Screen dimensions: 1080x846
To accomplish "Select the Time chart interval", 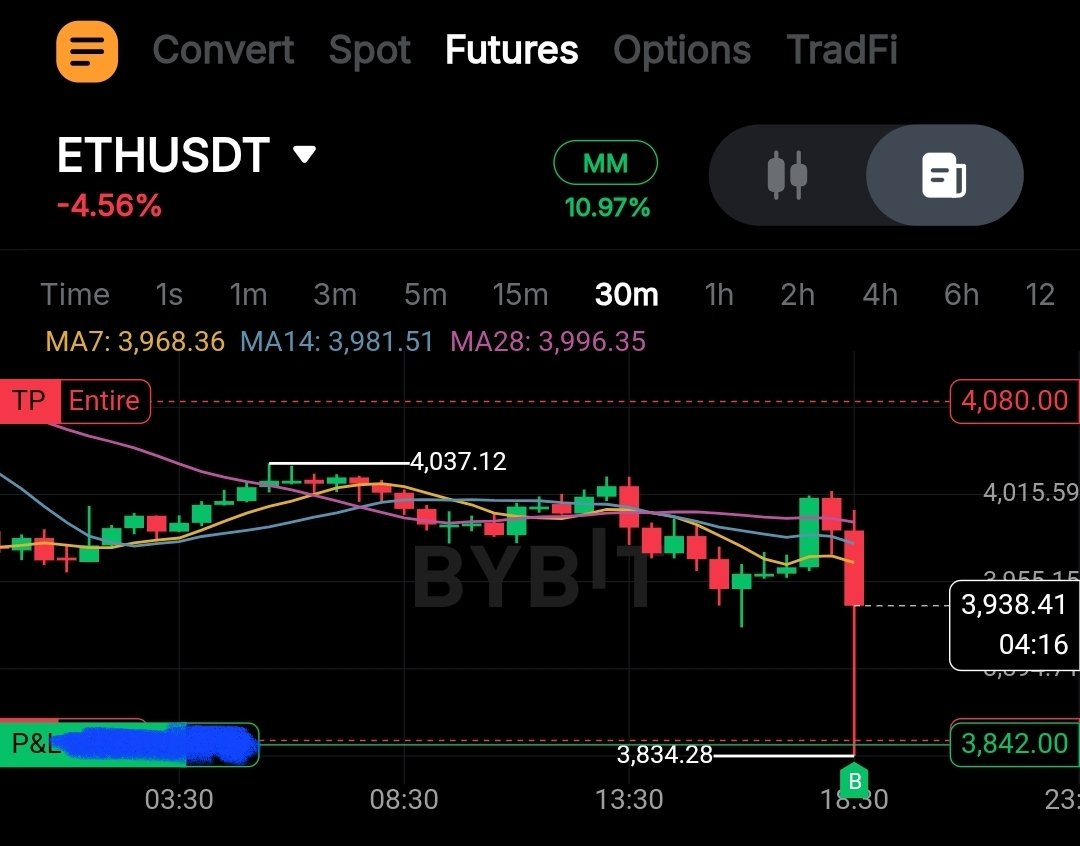I will tap(75, 295).
